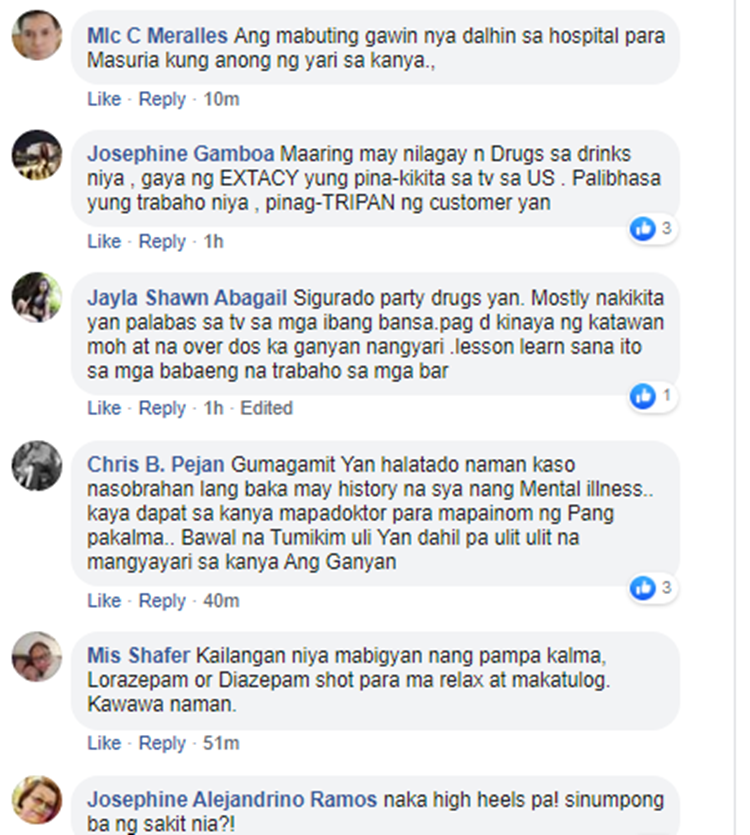Like Jayla Shawn Abagail's comment
Screen dimensions: 750x835
click(104, 408)
